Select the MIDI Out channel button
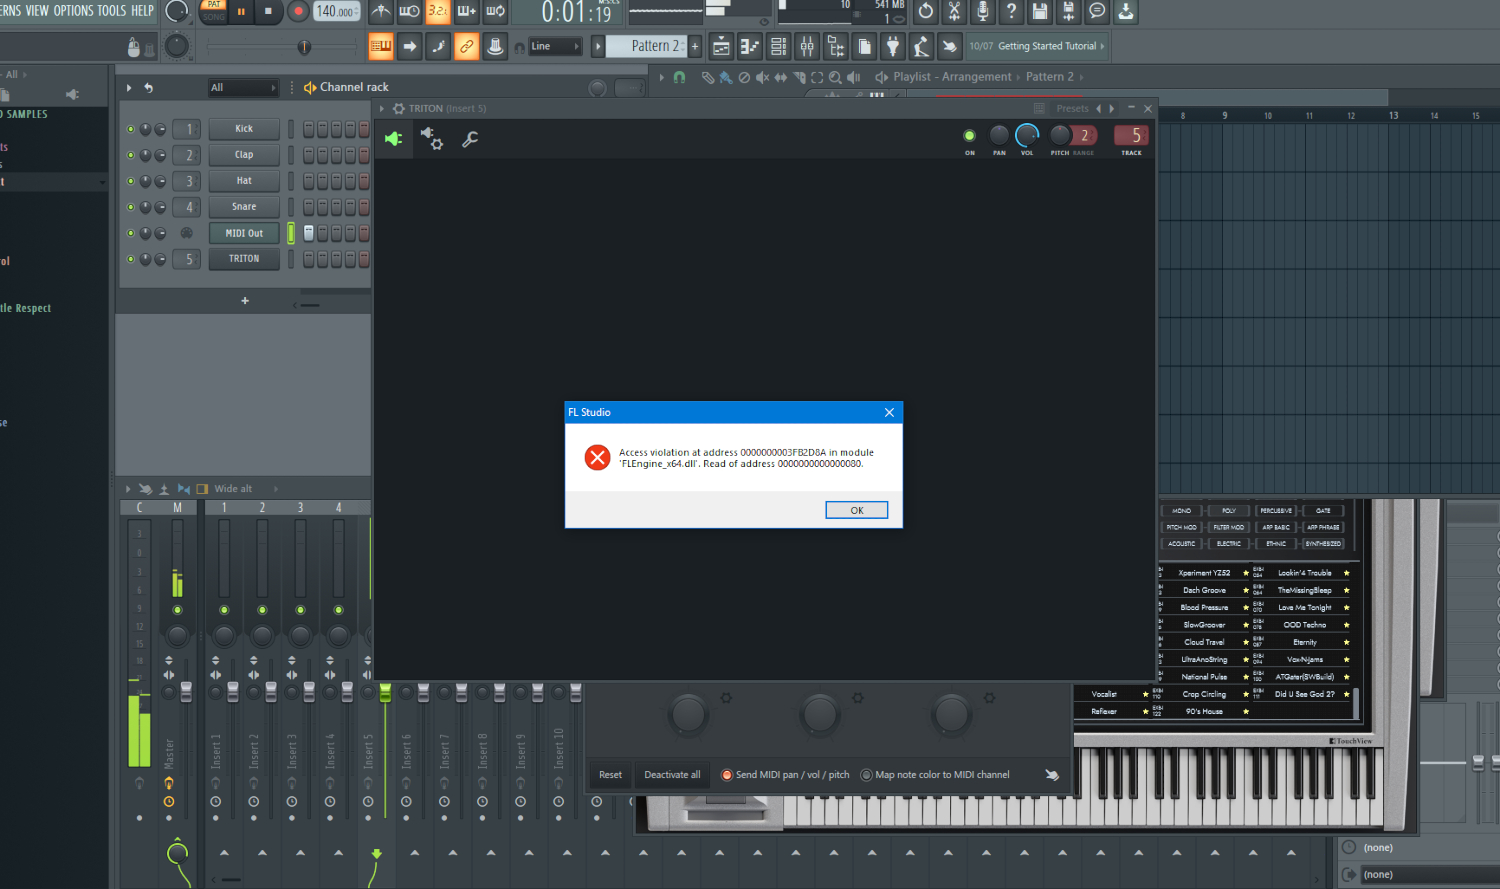The height and width of the screenshot is (889, 1500). pyautogui.click(x=244, y=233)
